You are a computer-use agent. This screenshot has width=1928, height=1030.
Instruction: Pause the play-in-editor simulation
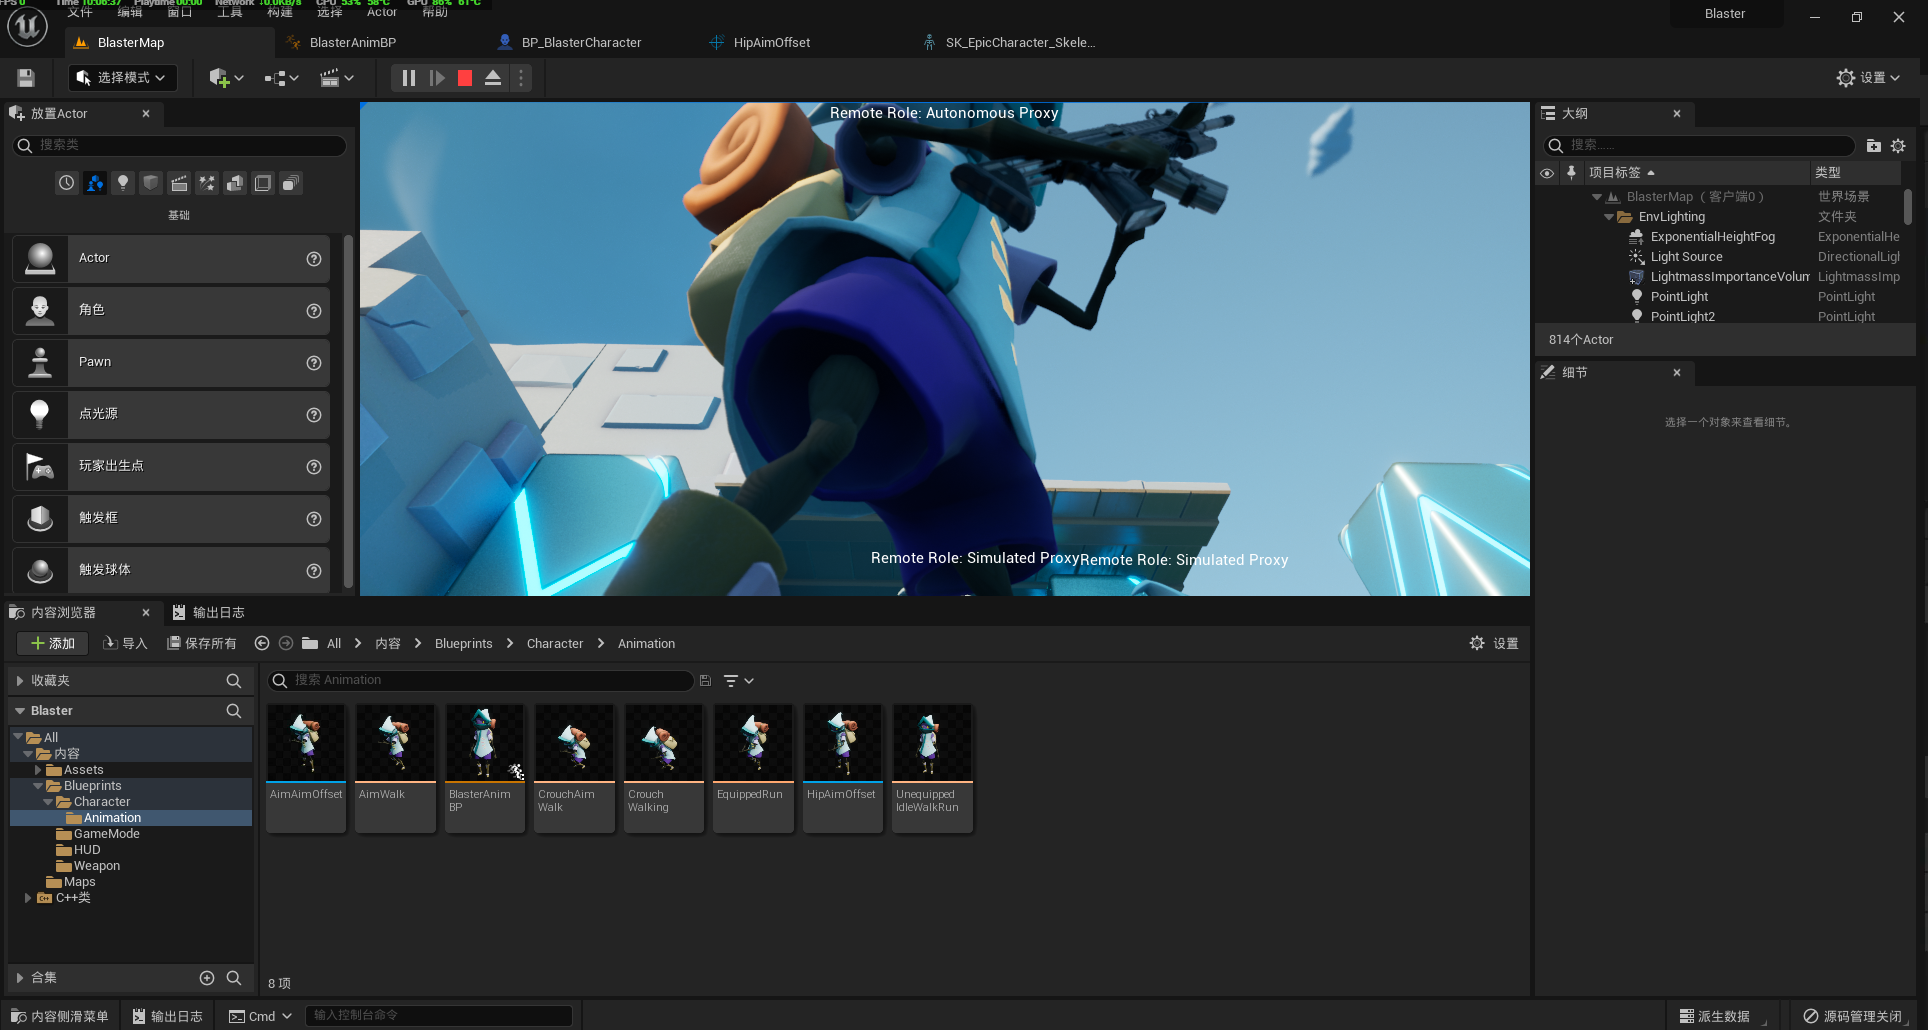pos(408,78)
